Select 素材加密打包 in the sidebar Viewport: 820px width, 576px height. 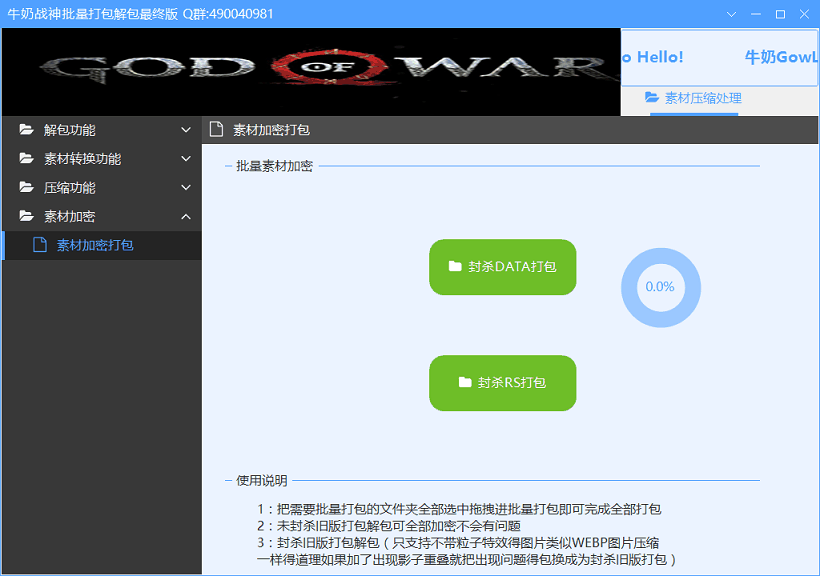(102, 245)
